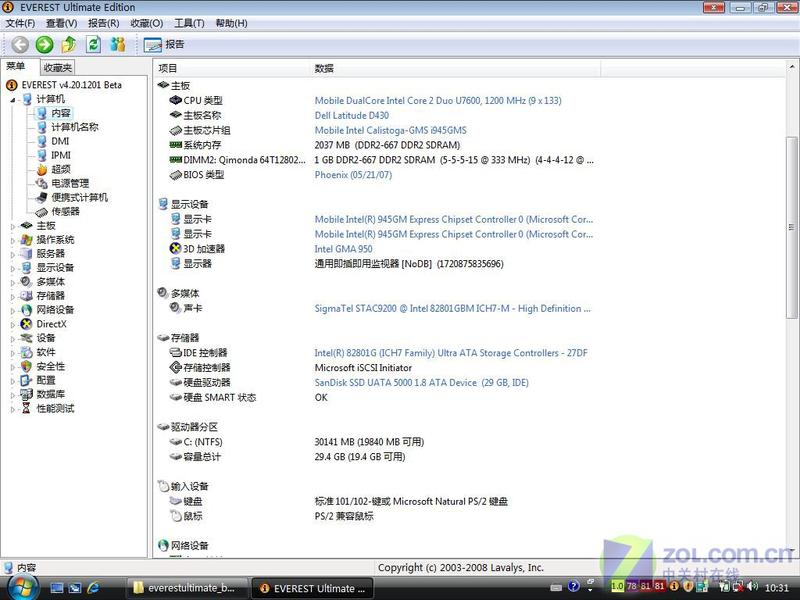Screen dimensions: 800x600
Task: Open the Mobile Intel Calistoga-GMS i945GMS link
Action: click(390, 130)
